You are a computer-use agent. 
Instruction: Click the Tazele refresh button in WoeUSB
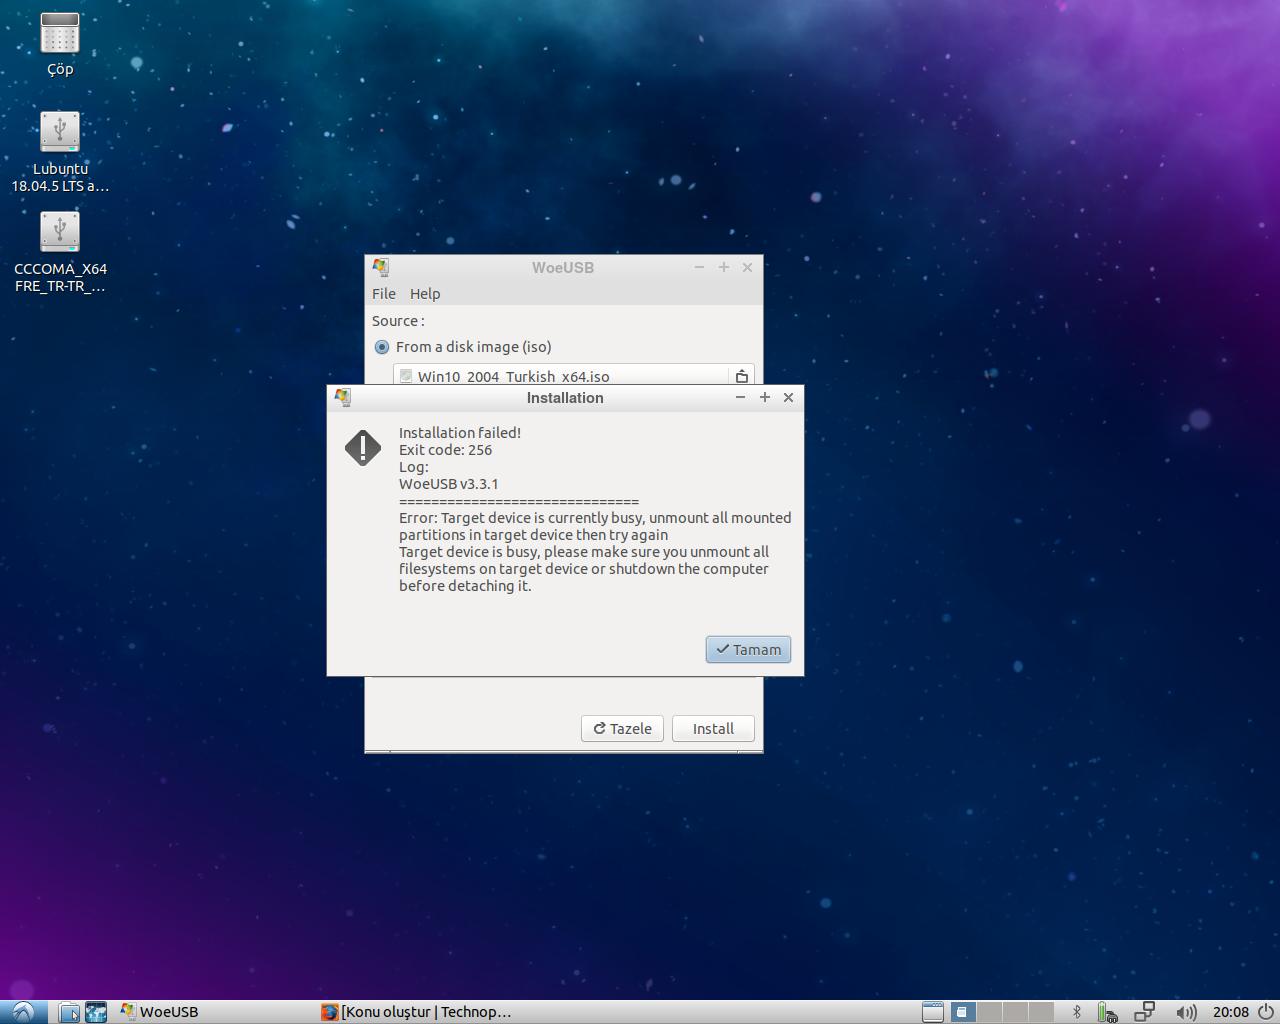point(622,728)
